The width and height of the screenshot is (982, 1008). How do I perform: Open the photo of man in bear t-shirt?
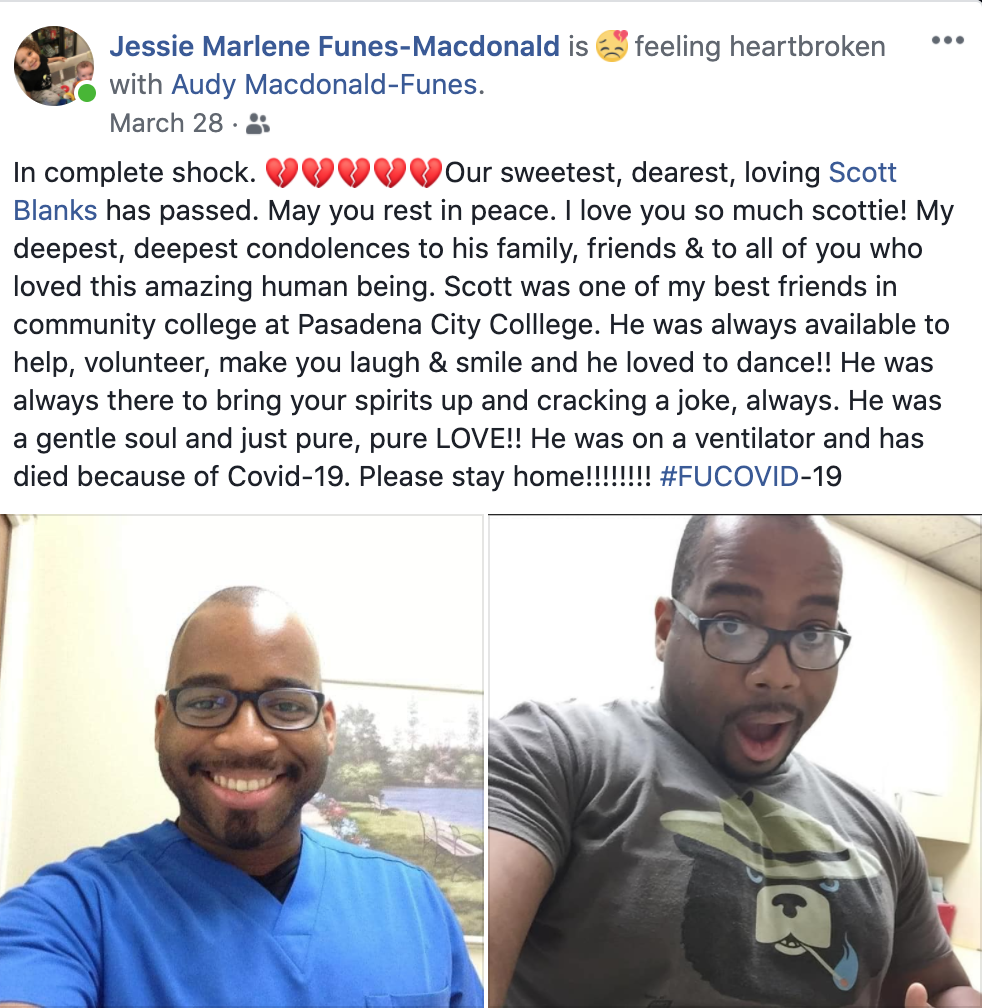735,761
